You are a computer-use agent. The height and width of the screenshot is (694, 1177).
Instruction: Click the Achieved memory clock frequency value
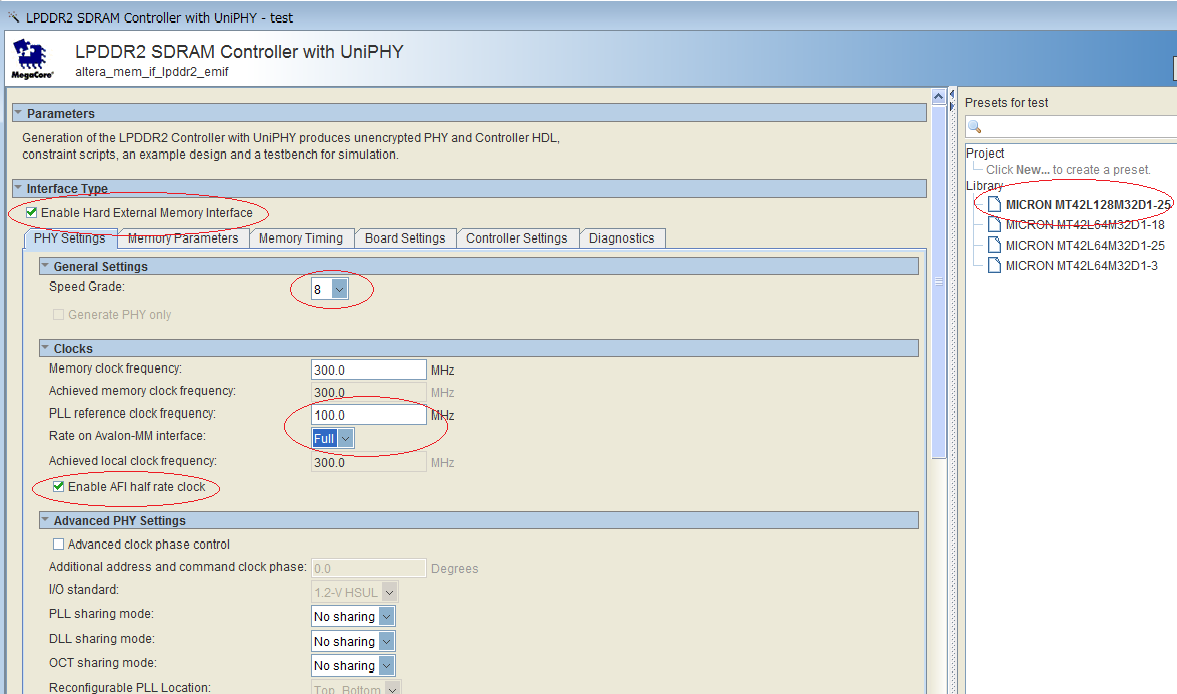pos(369,392)
